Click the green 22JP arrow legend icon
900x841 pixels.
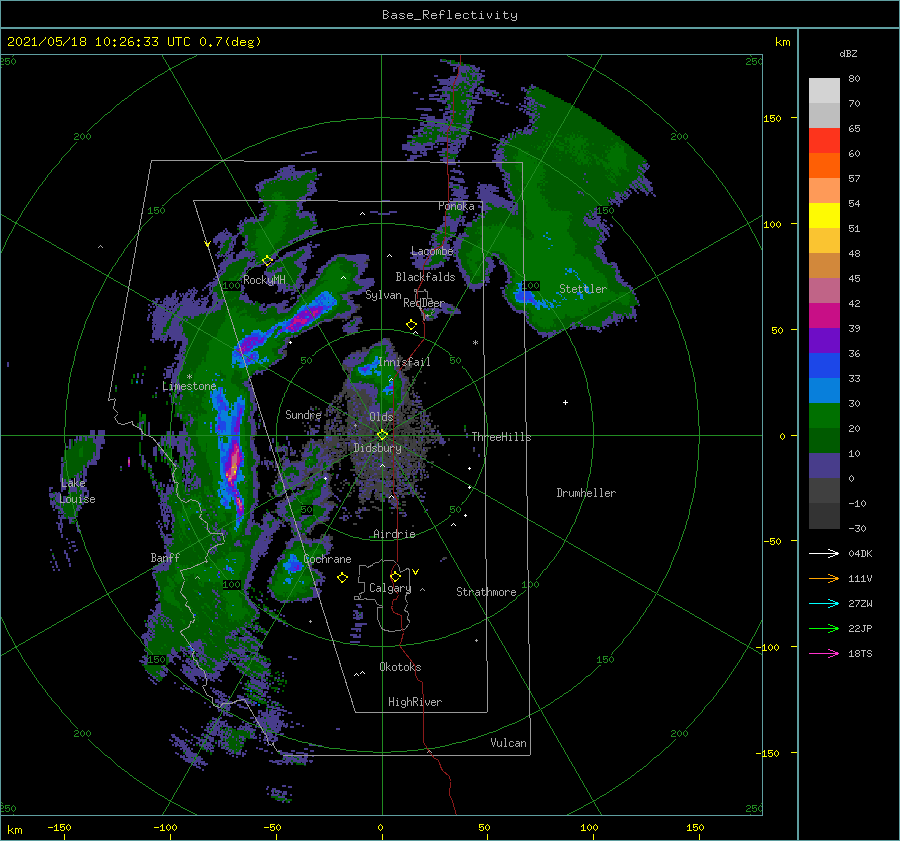pos(824,629)
